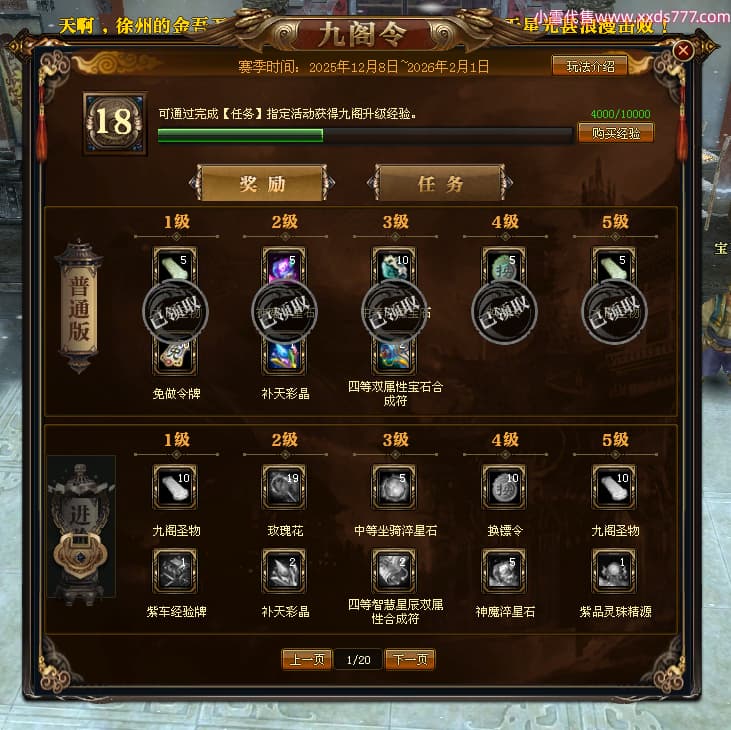Select the 神魔淬星石 reward icon

(504, 571)
